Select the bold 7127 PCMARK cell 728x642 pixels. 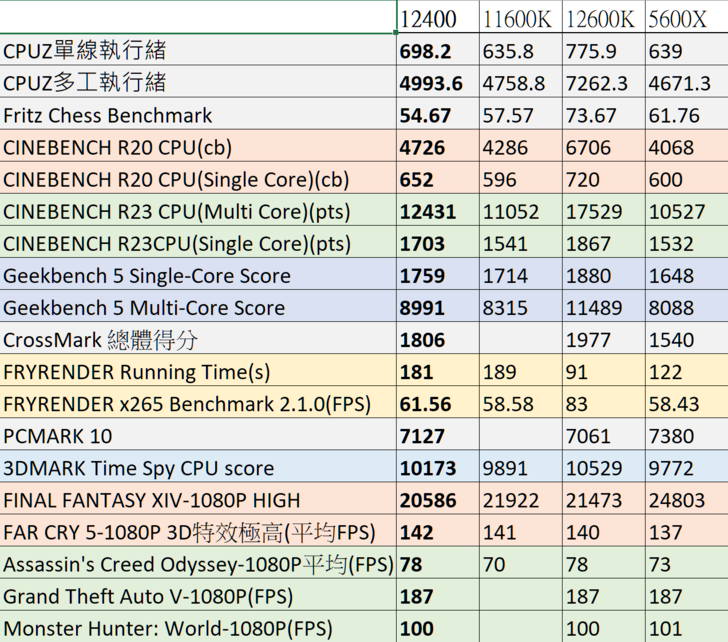click(438, 434)
